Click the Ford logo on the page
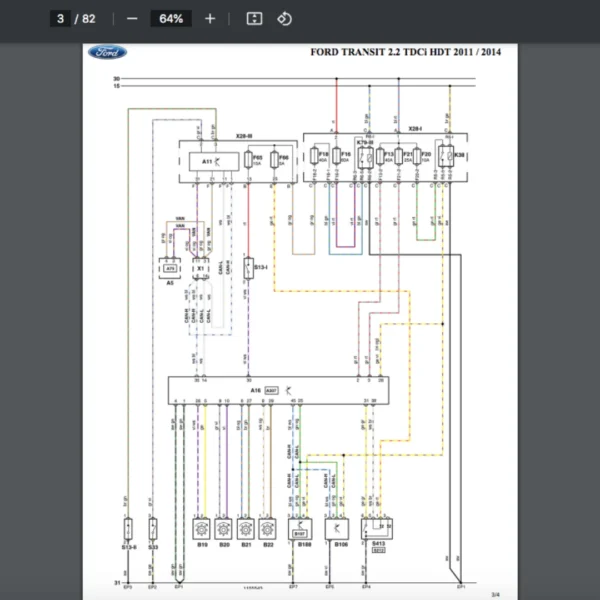600x600 pixels. (x=107, y=53)
